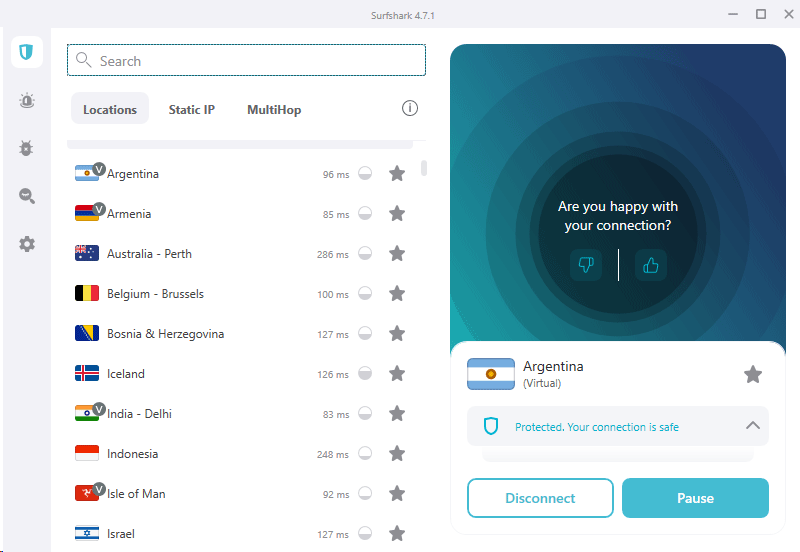This screenshot has height=552, width=800.
Task: Open the VPN shield sidebar icon
Action: pyautogui.click(x=27, y=52)
